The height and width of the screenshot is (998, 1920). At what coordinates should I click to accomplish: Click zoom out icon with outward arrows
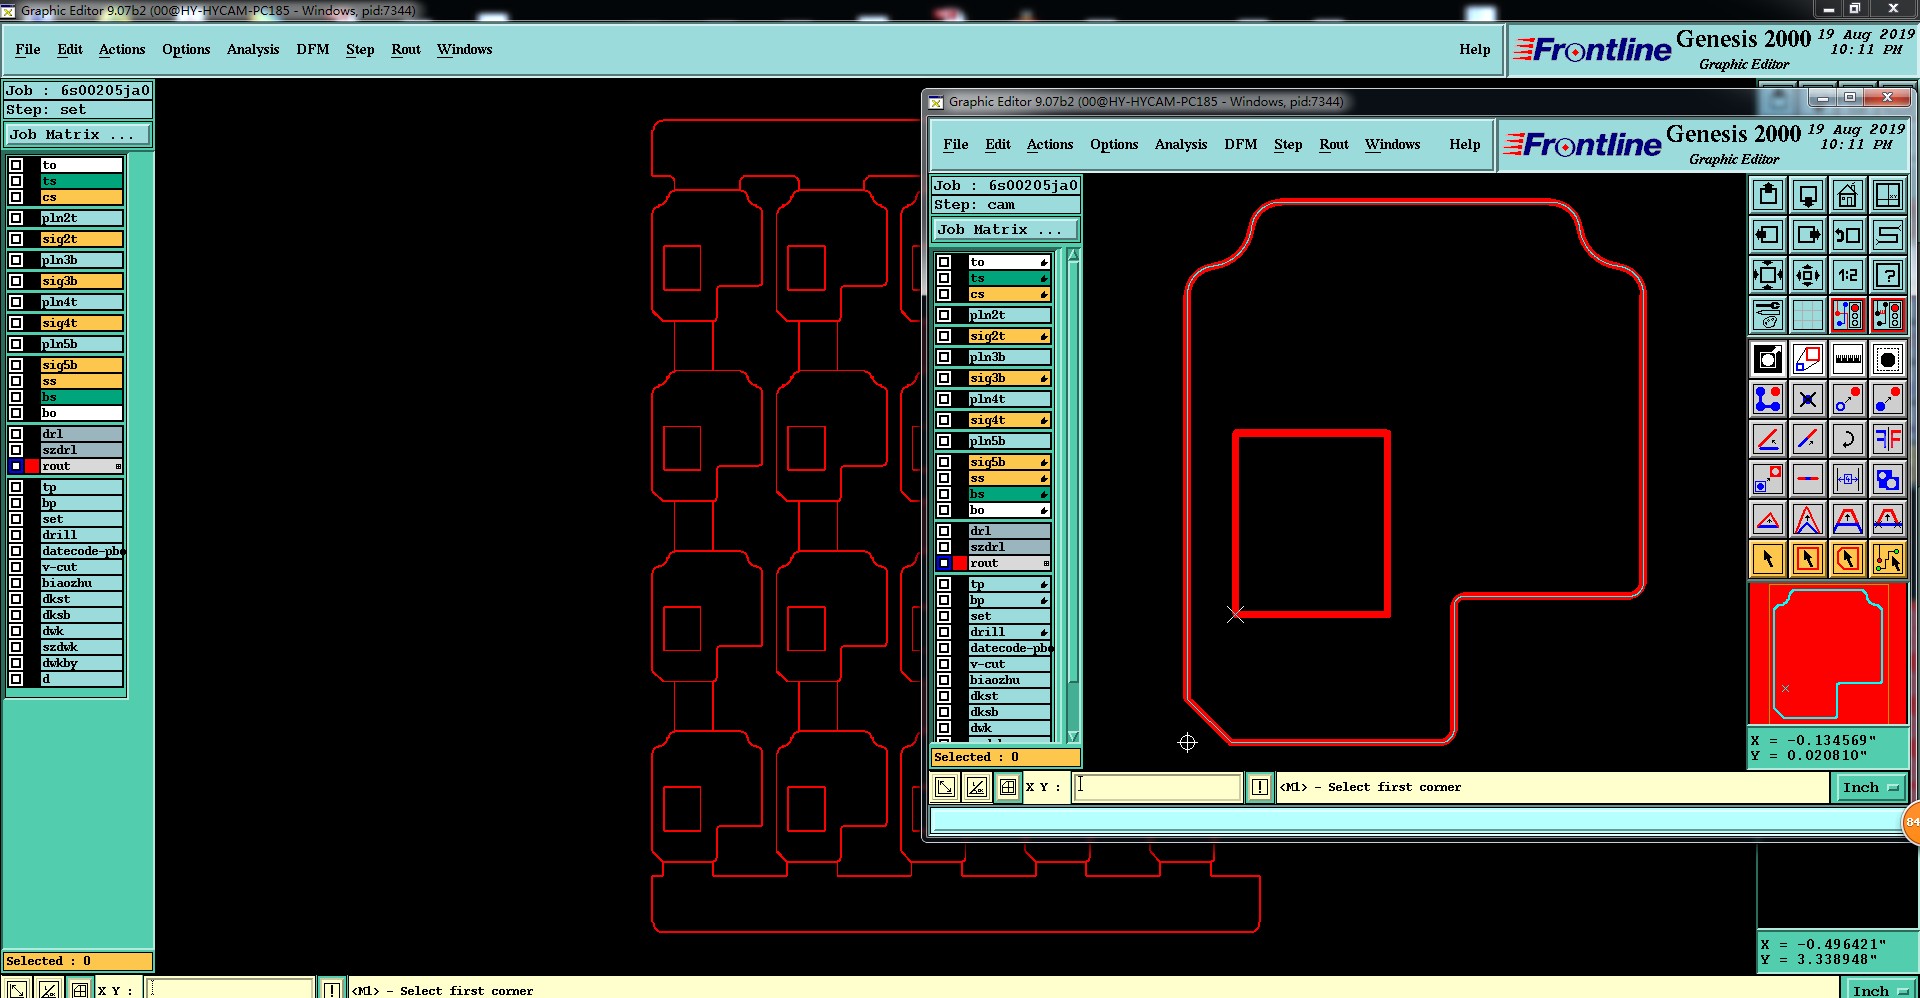[x=1807, y=275]
